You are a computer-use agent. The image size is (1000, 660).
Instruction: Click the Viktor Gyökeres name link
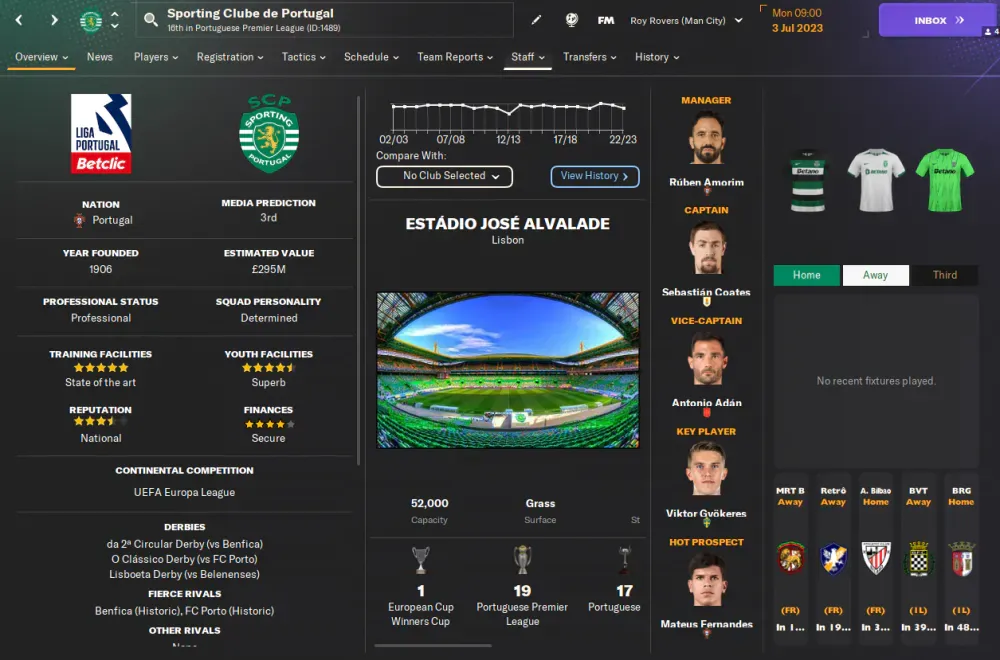click(x=706, y=513)
